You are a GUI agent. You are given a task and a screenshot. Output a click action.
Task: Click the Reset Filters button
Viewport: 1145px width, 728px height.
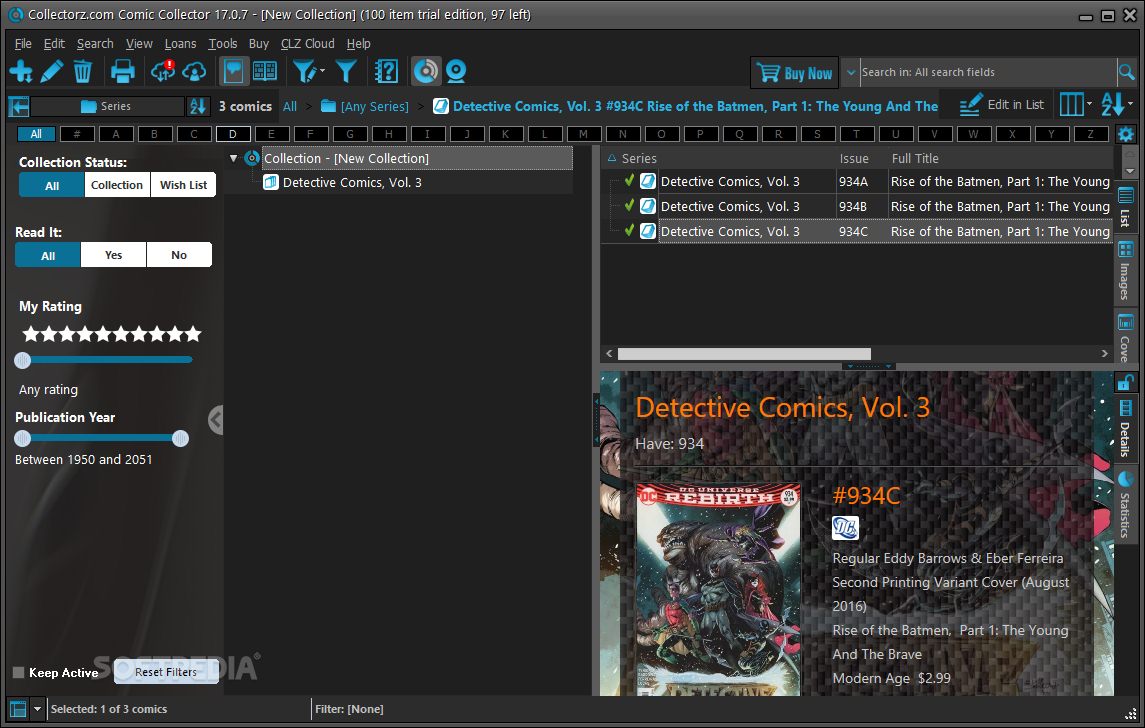pos(166,672)
